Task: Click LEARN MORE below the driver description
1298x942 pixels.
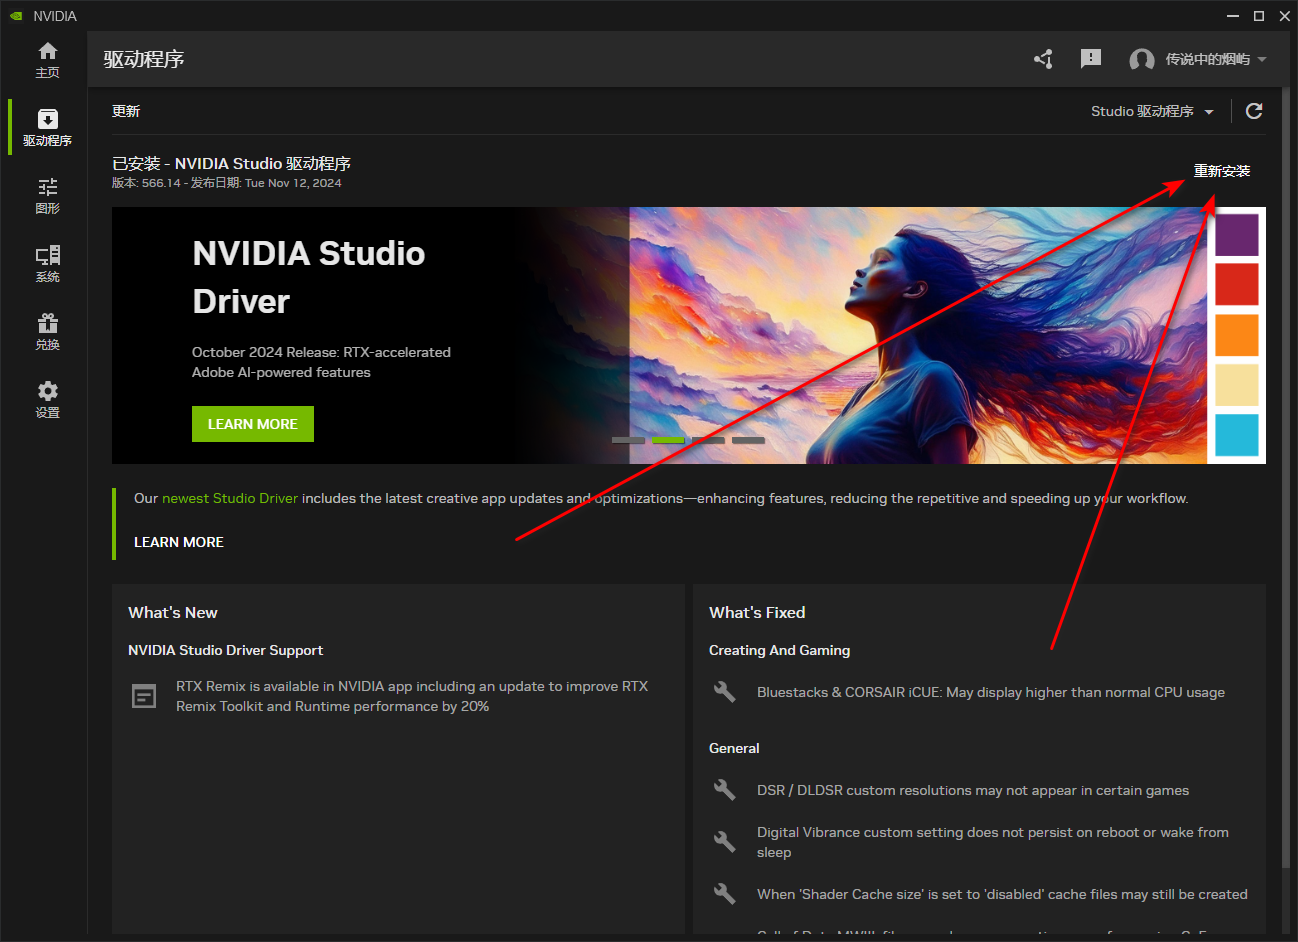Action: tap(179, 542)
